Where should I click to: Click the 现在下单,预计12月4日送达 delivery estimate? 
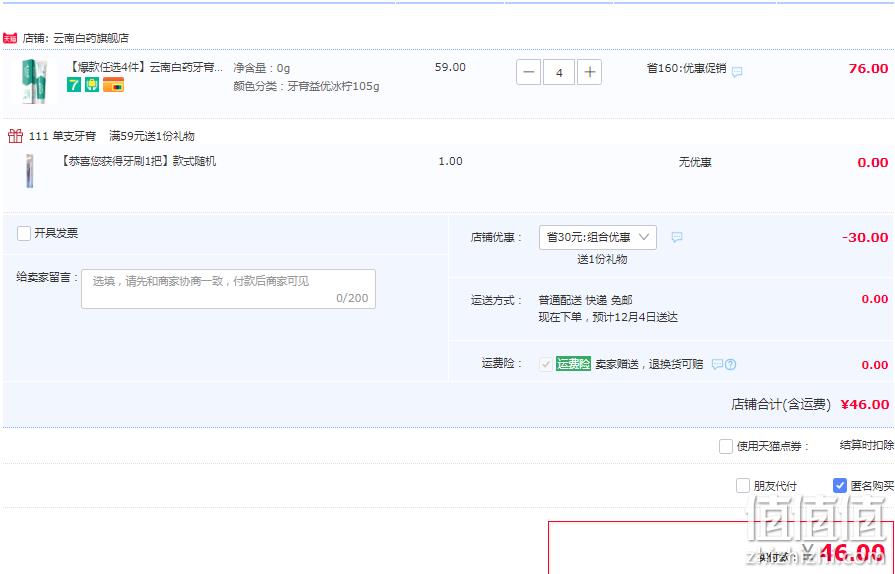click(x=608, y=317)
